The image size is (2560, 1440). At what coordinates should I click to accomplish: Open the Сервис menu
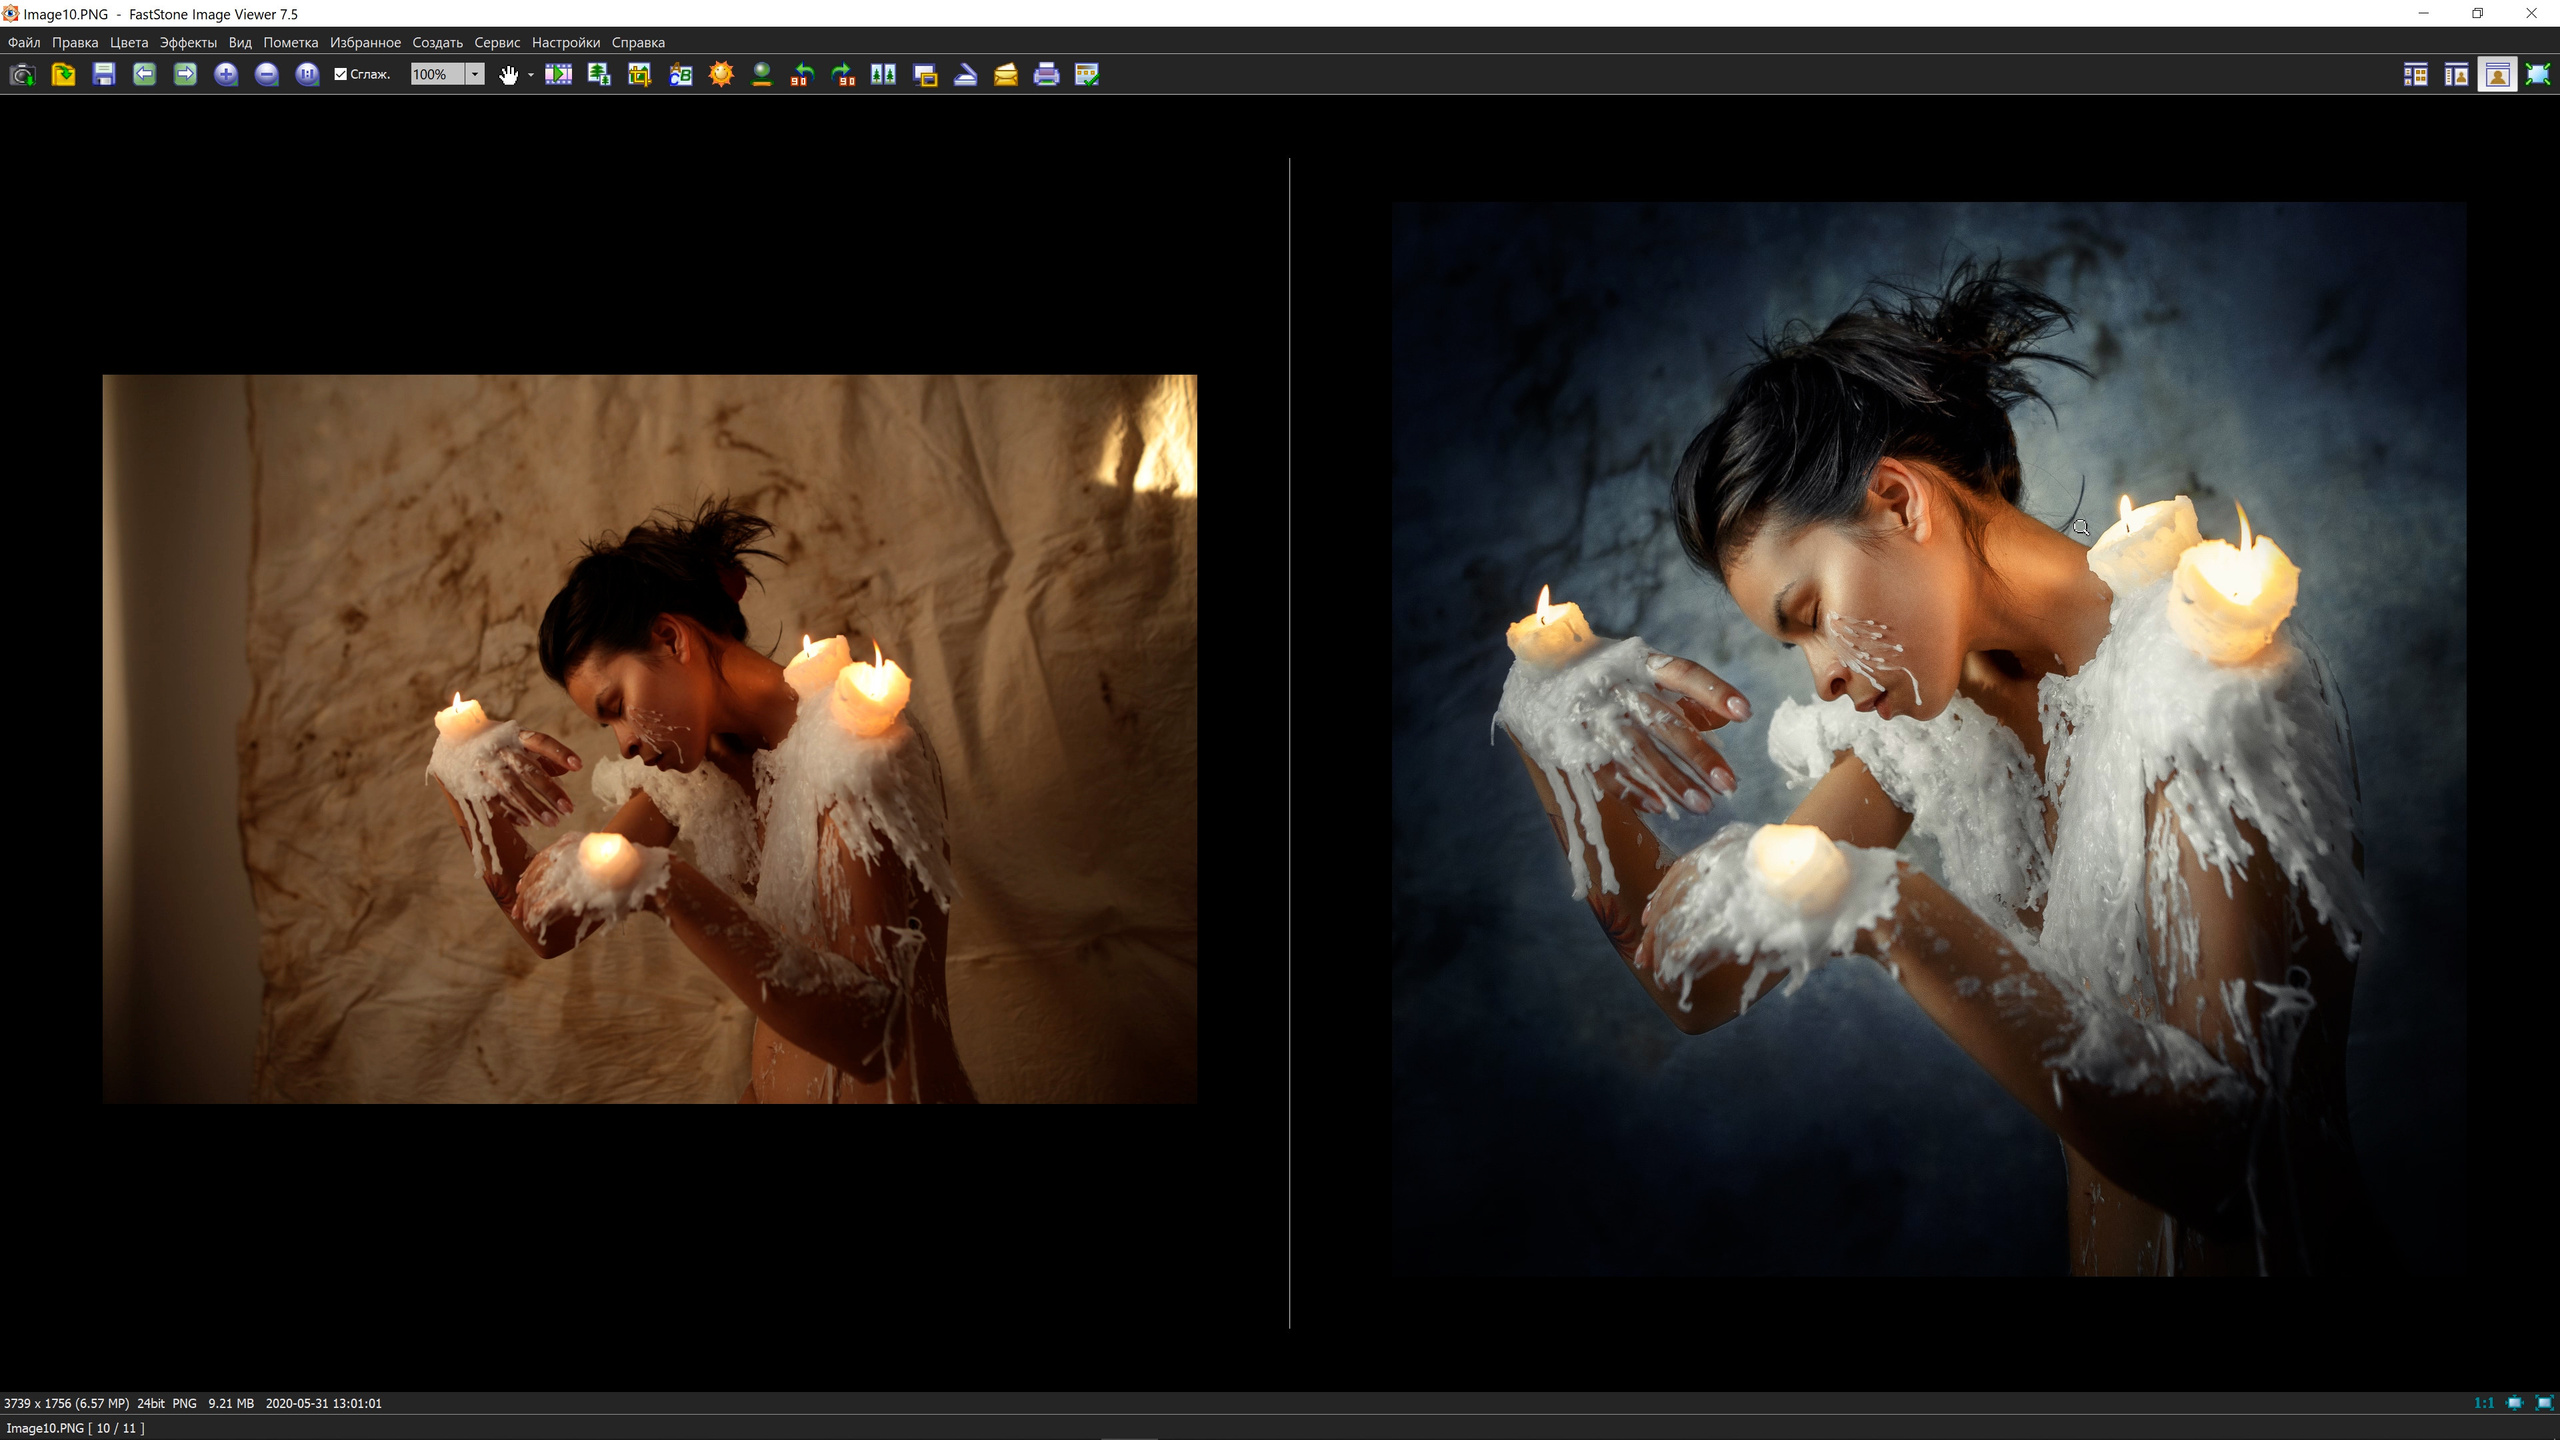pyautogui.click(x=496, y=43)
